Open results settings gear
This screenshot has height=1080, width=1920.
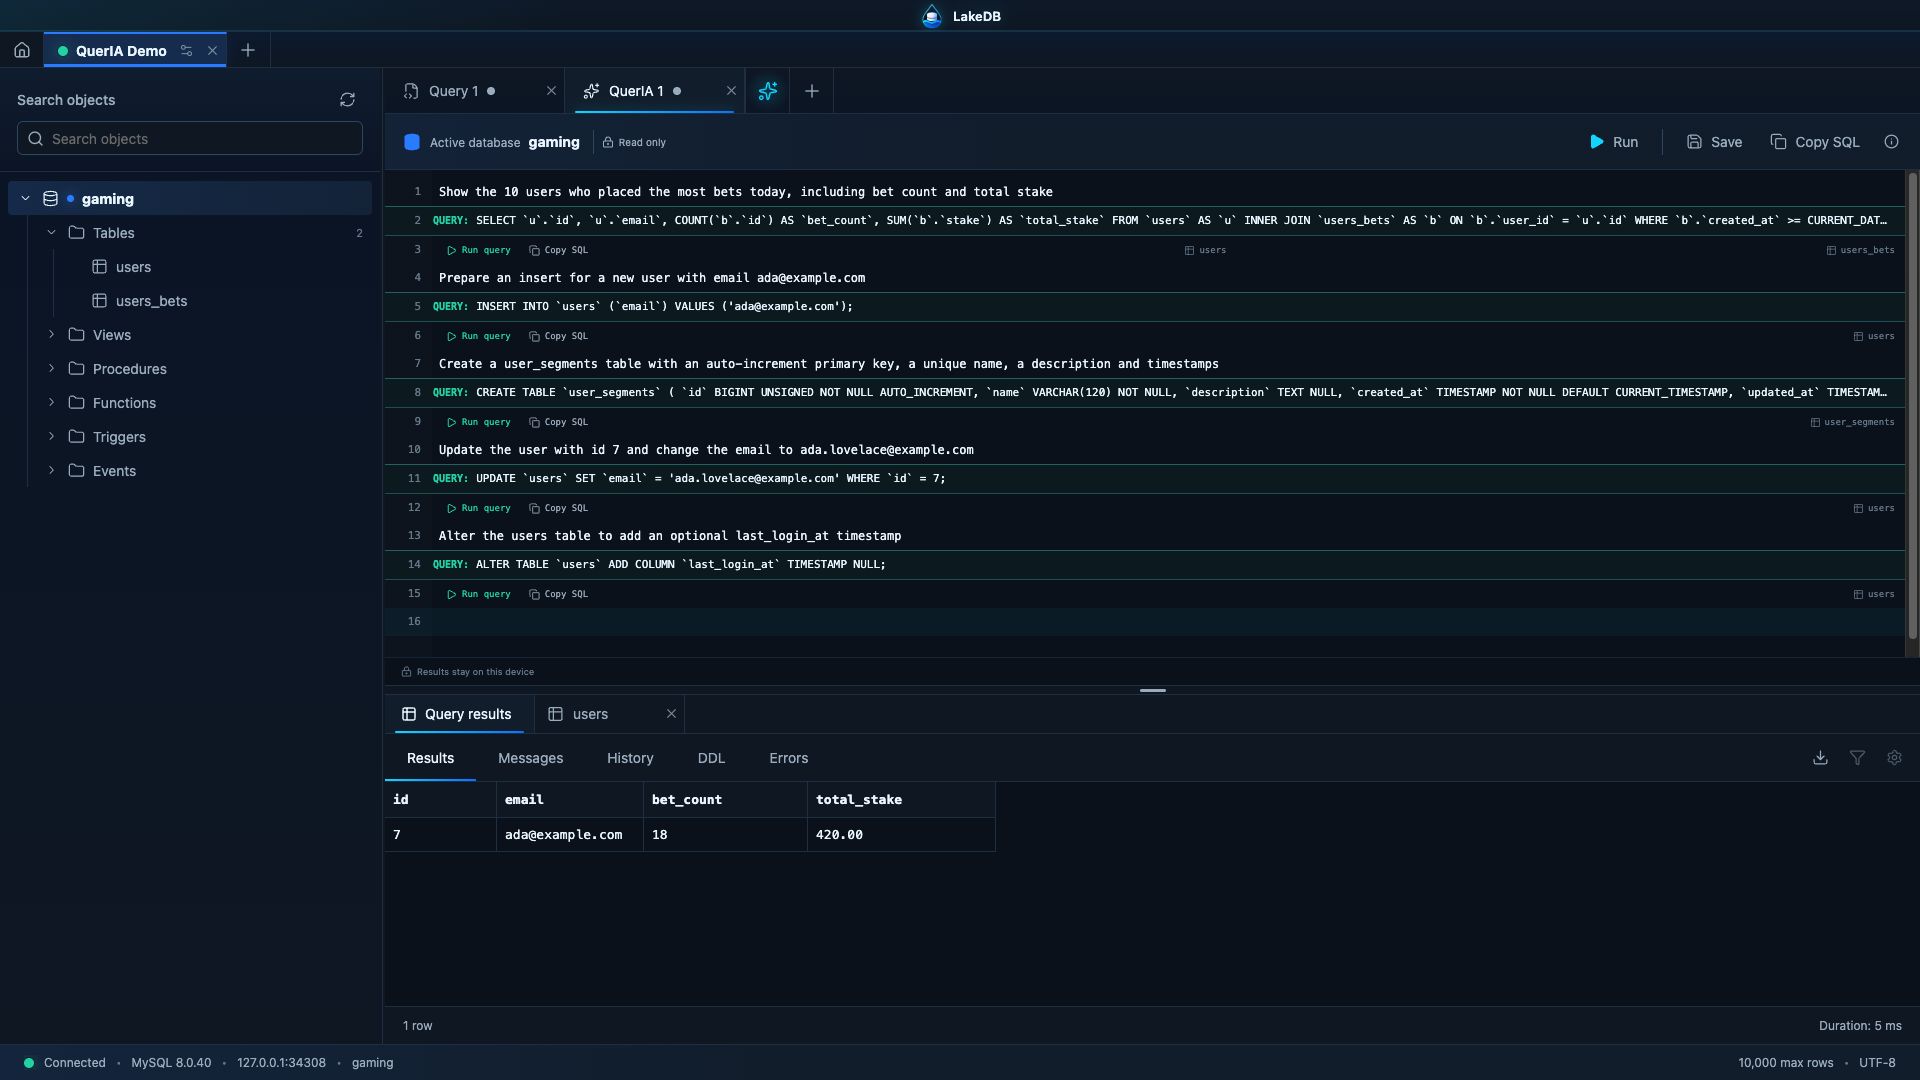tap(1894, 758)
